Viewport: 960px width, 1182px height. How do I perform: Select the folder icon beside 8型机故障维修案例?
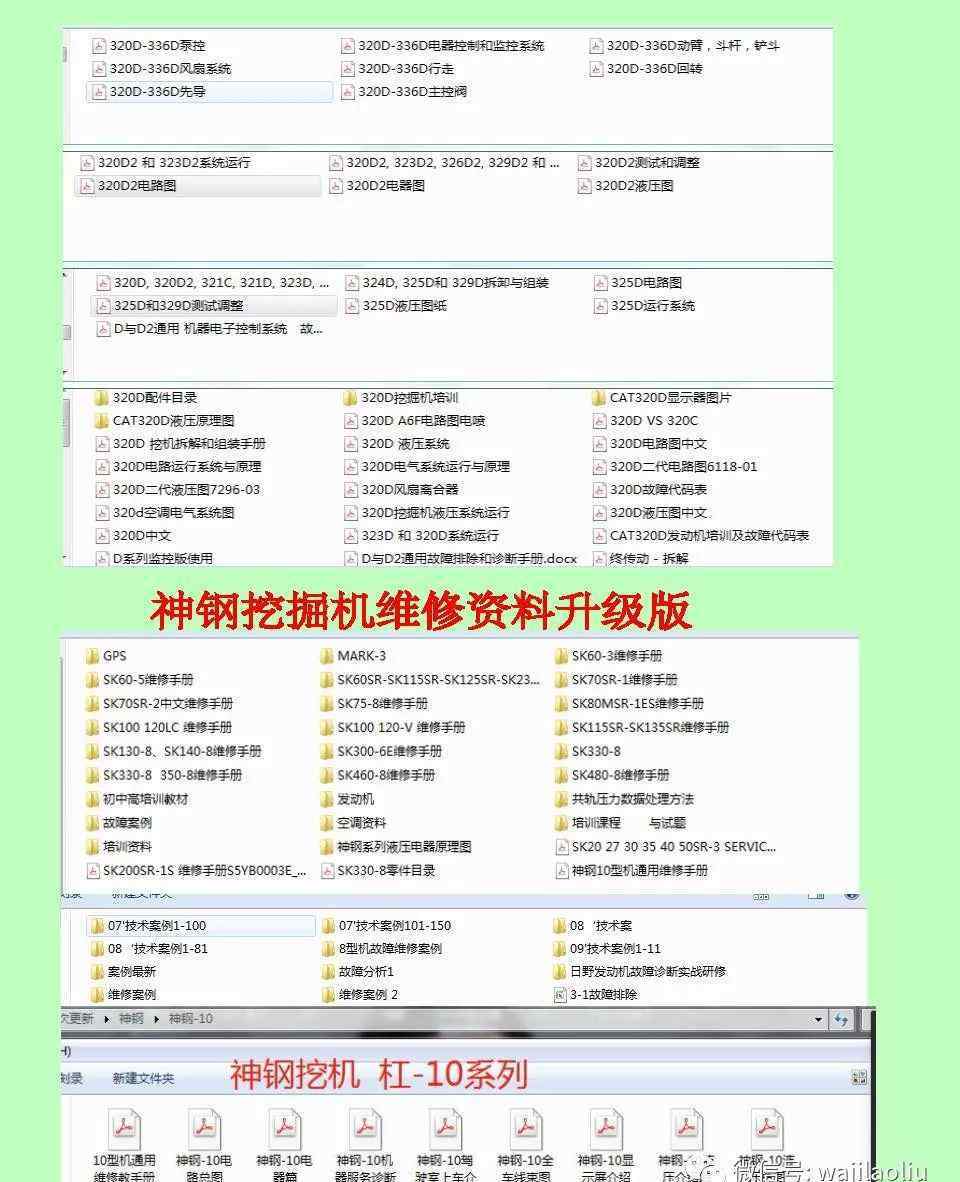click(x=328, y=949)
